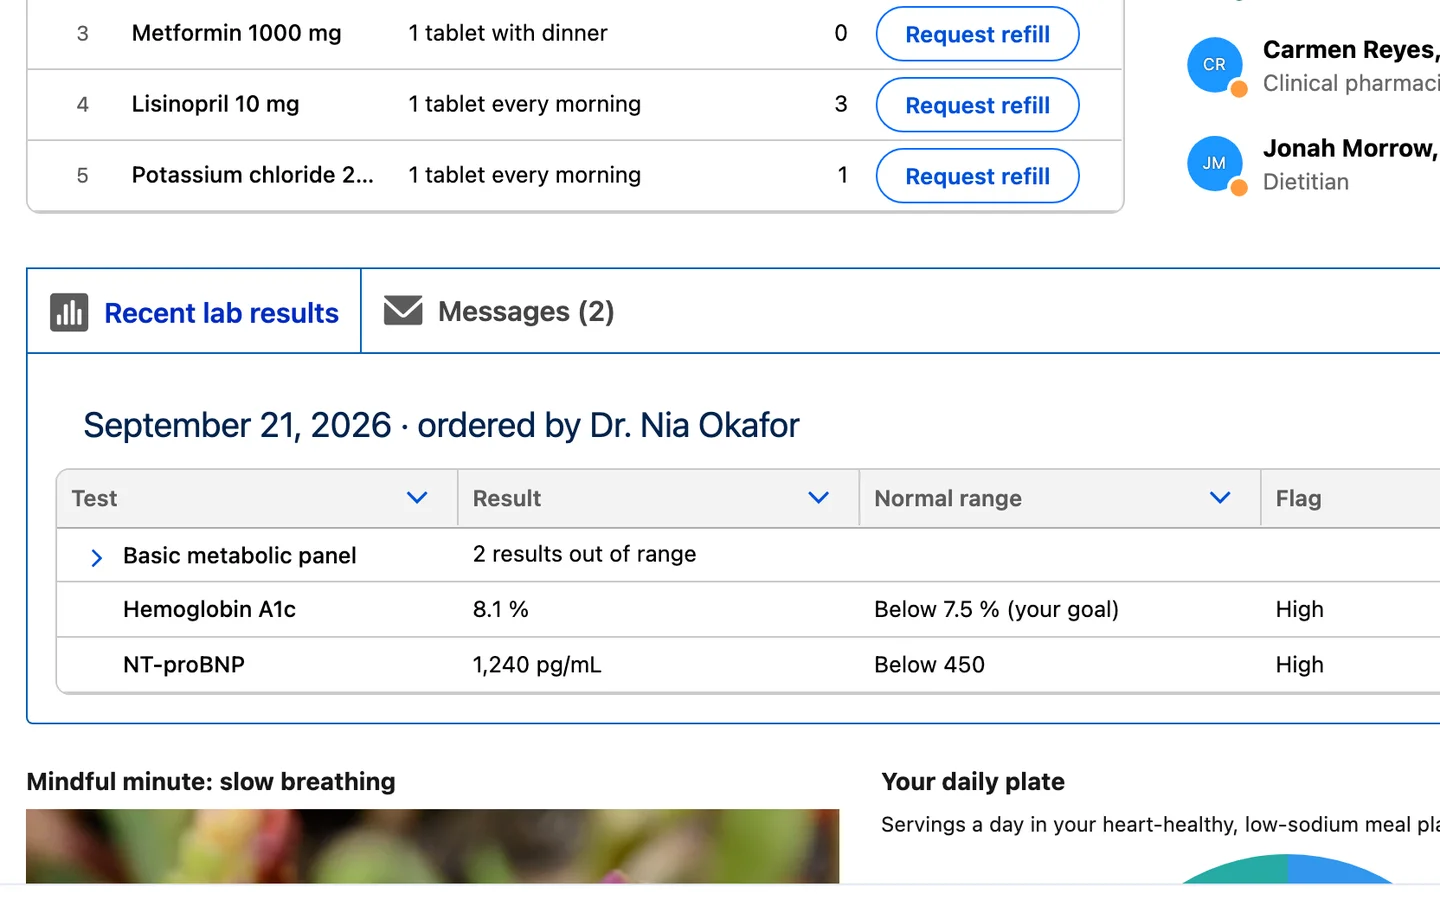Select the NT-proBNP test name
Screen dimensions: 1440x900
click(x=184, y=665)
